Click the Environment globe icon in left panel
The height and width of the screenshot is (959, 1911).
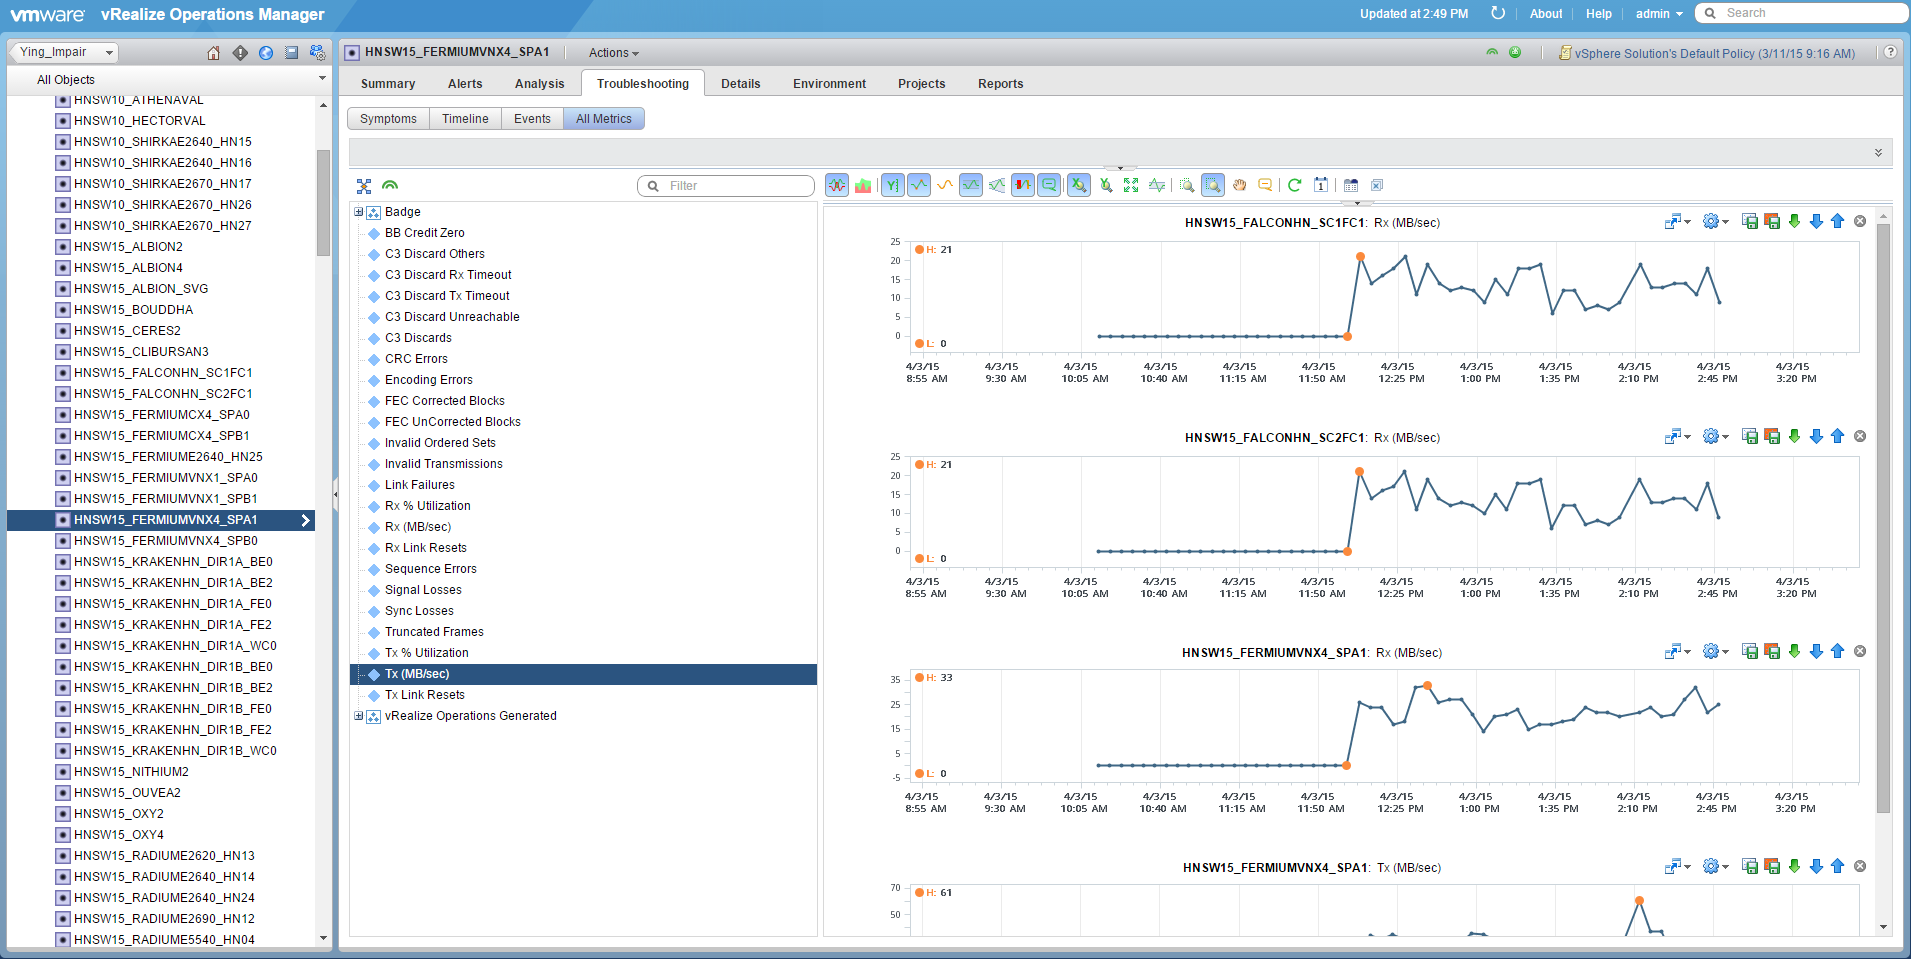[x=266, y=53]
